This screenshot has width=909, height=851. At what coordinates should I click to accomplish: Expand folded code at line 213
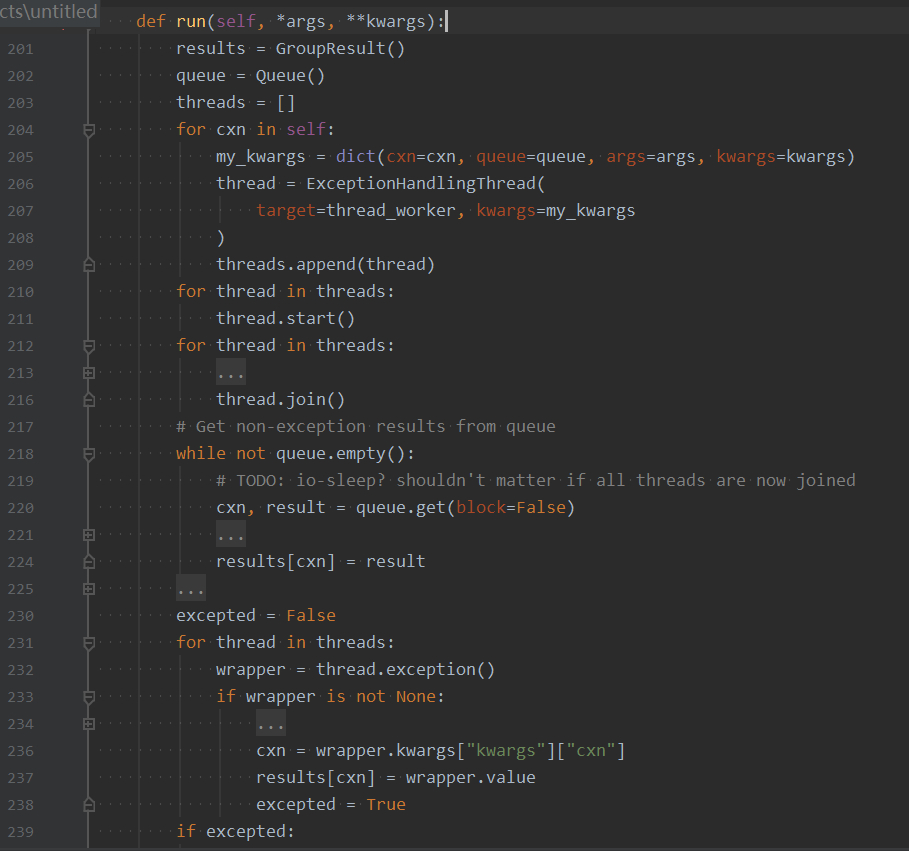pyautogui.click(x=89, y=373)
